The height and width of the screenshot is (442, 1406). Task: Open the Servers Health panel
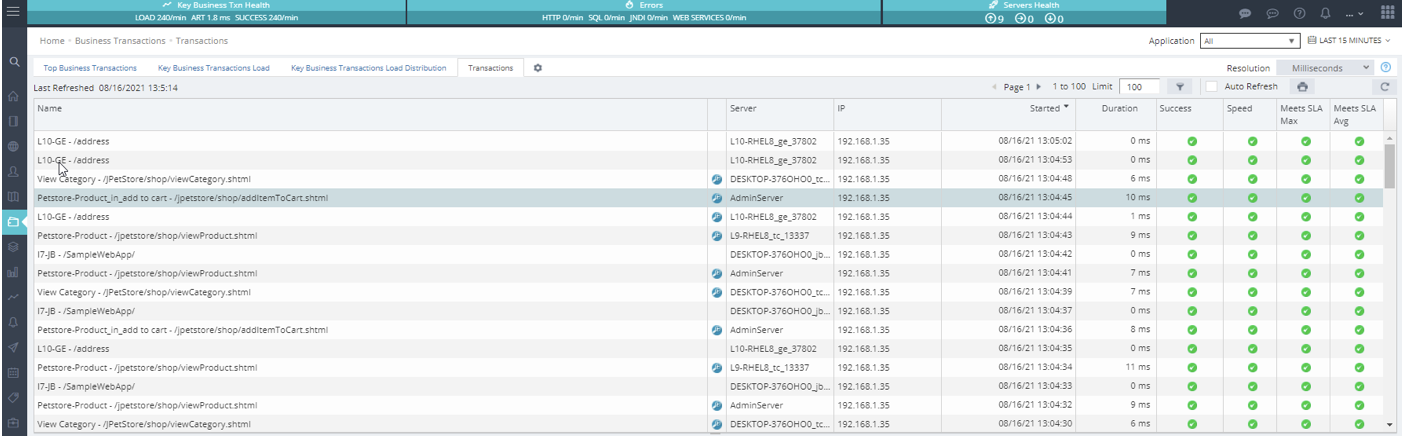coord(1025,12)
